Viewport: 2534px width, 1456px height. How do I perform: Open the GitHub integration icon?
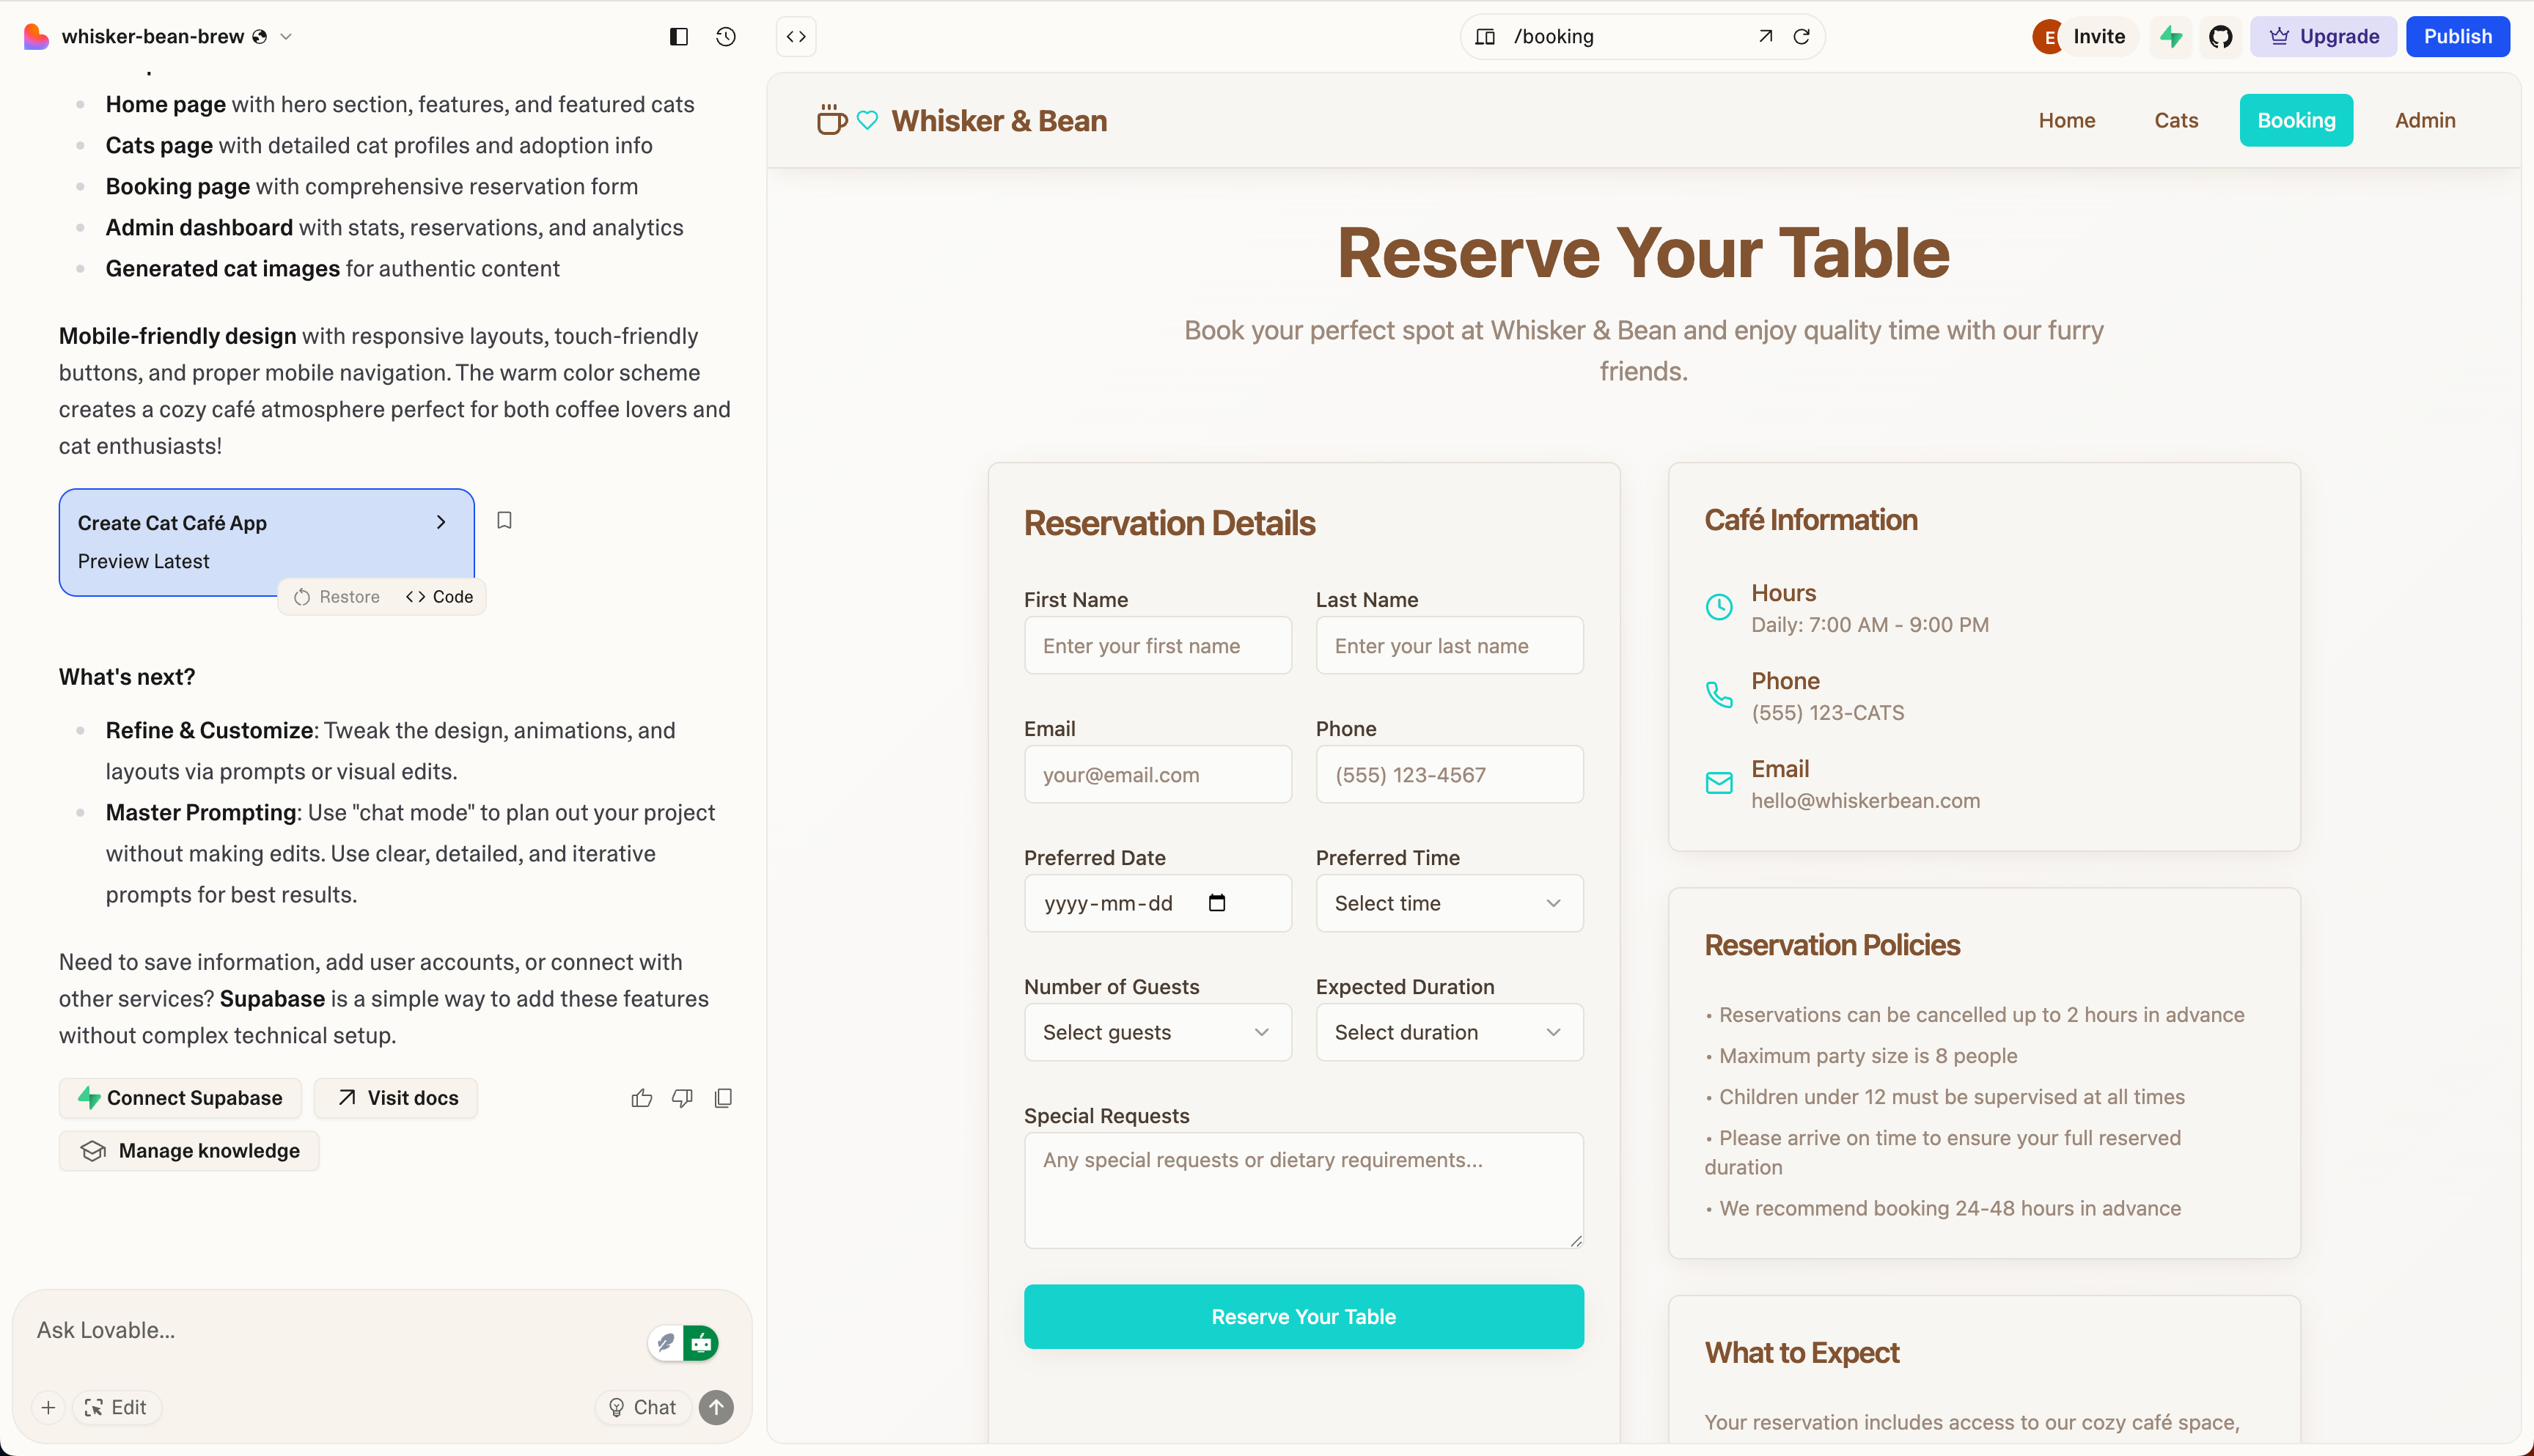[2220, 37]
